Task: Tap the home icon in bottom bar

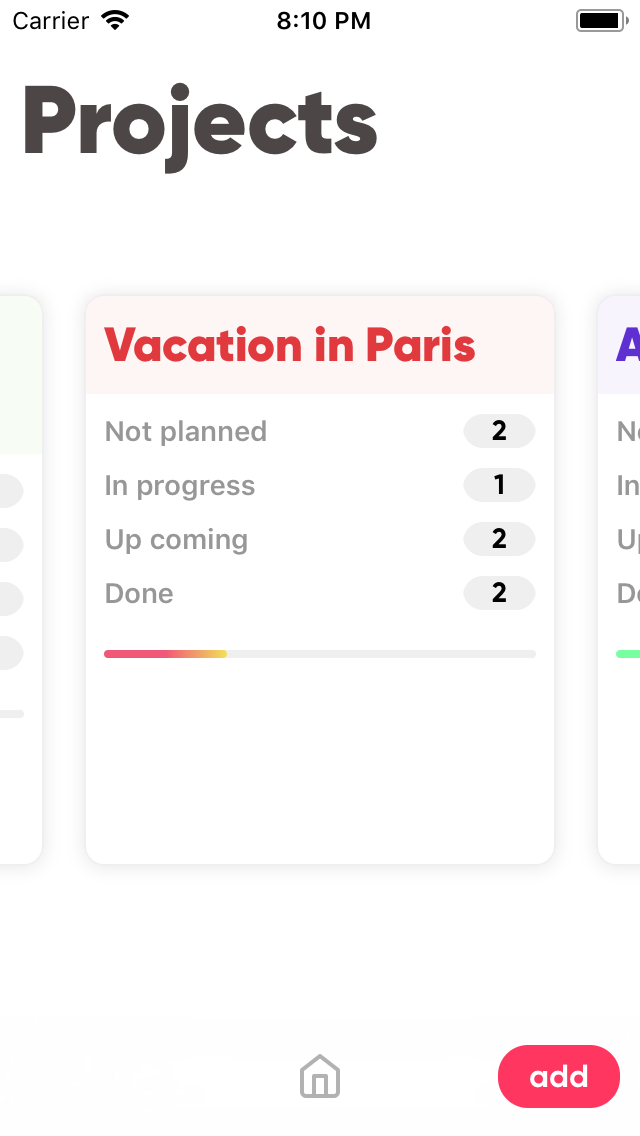Action: pyautogui.click(x=320, y=1077)
